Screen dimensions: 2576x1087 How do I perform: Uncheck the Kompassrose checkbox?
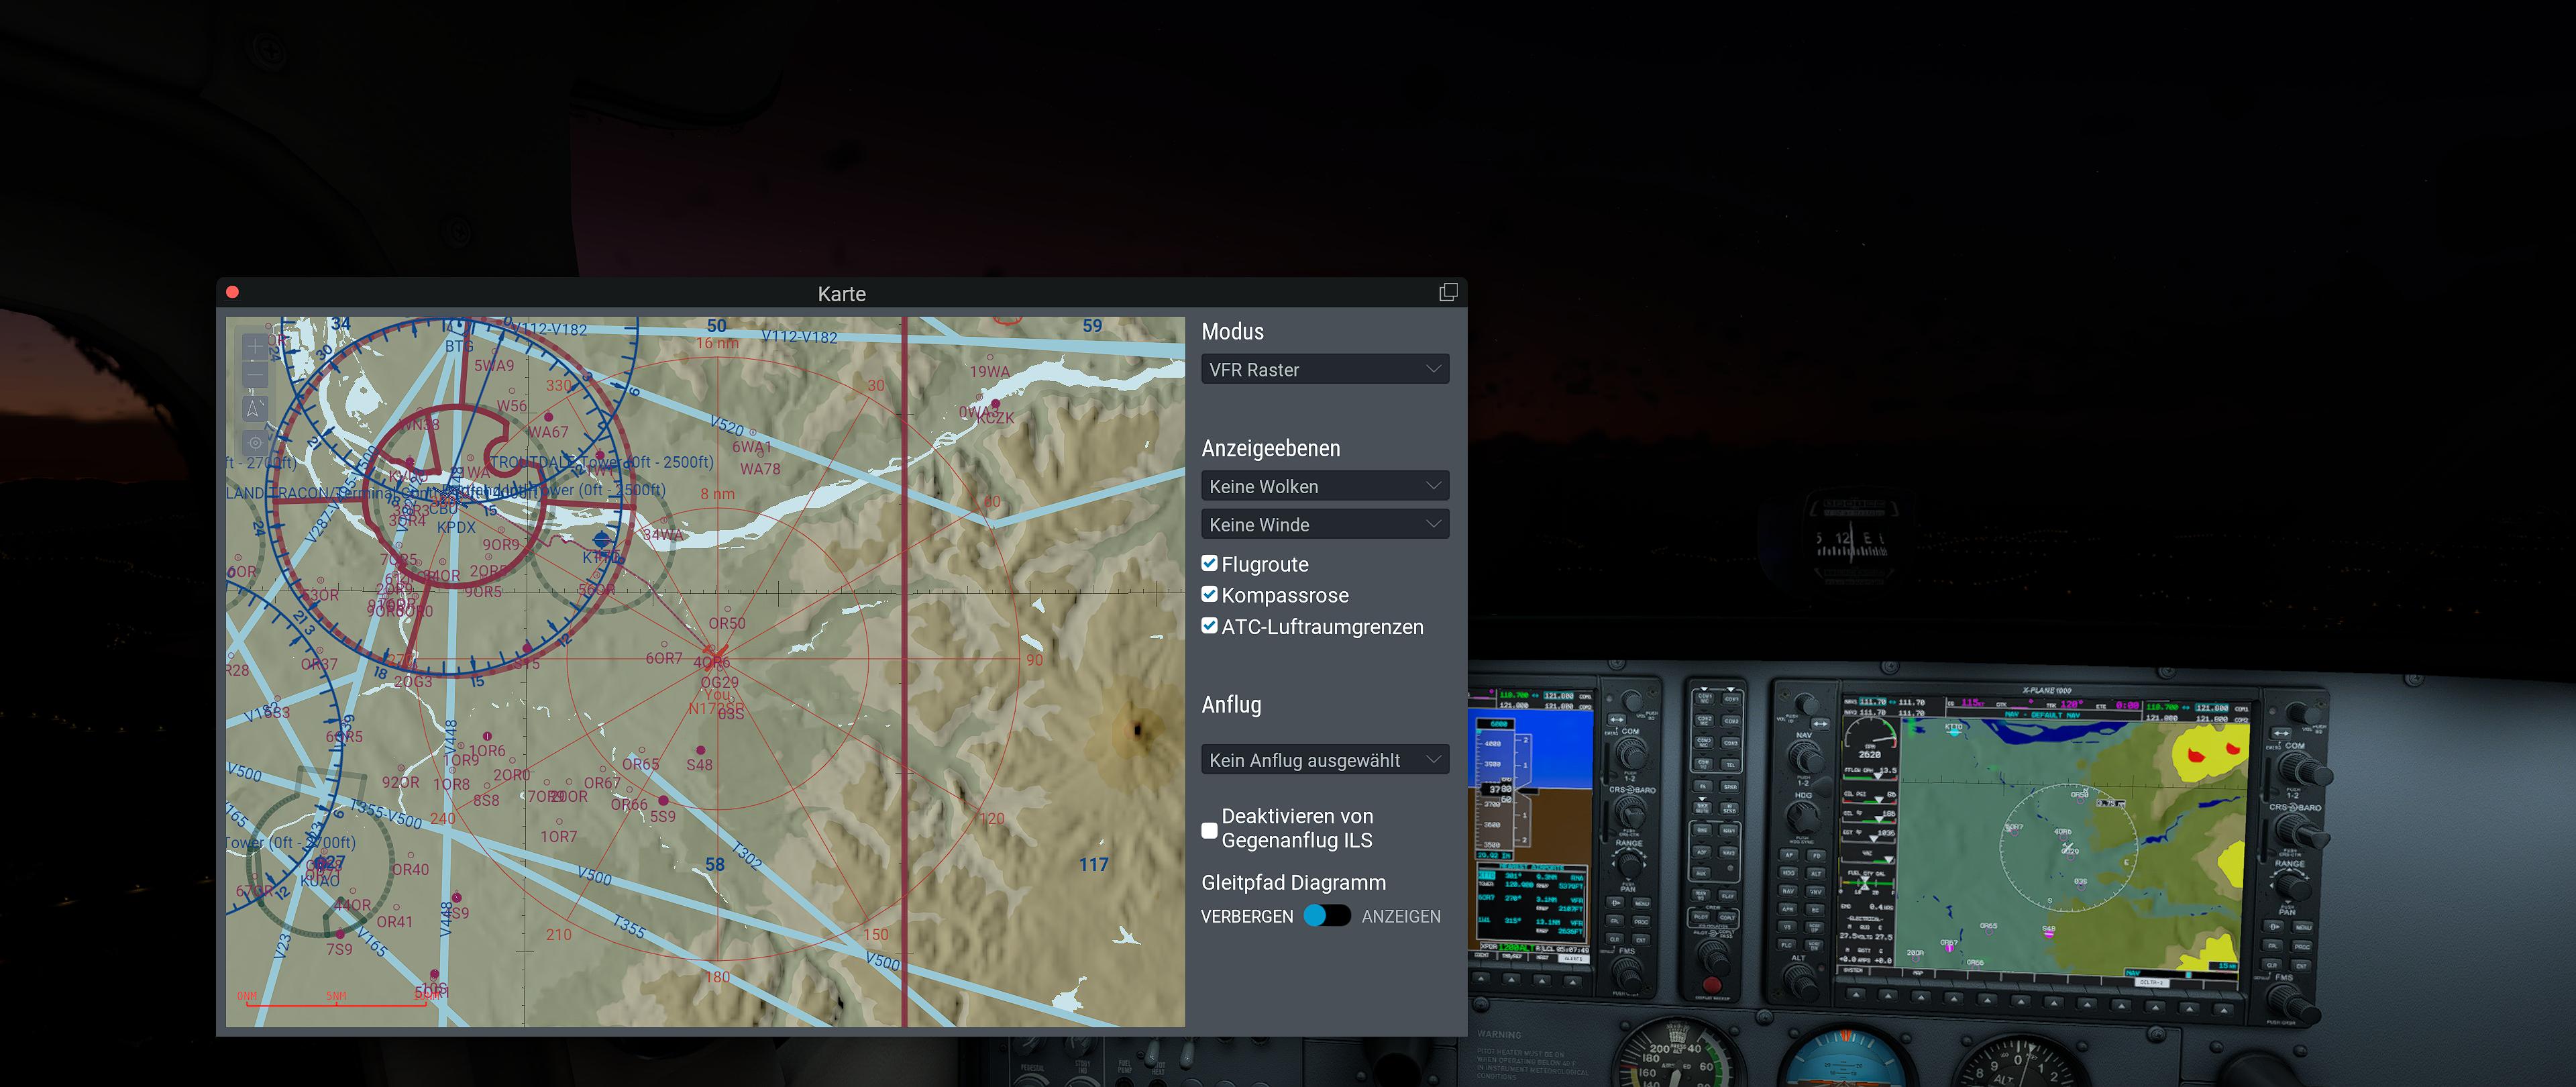[1209, 595]
